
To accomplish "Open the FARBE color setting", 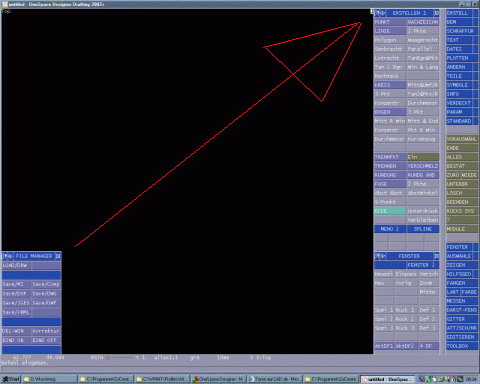I will 470,292.
